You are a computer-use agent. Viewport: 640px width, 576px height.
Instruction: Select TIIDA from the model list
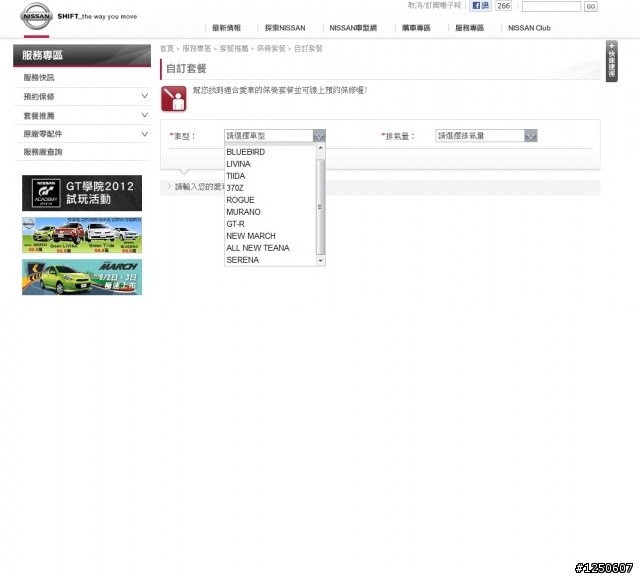tap(270, 176)
